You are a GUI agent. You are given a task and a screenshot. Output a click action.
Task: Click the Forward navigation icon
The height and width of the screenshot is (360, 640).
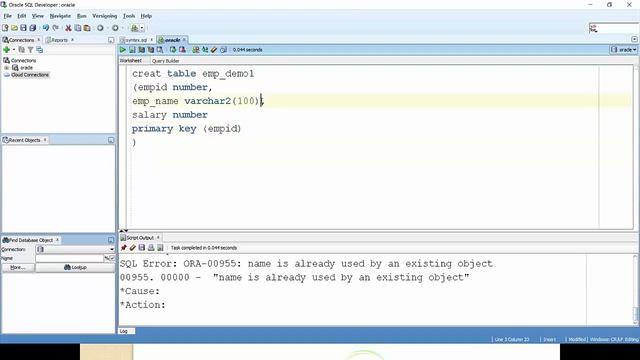[x=115, y=28]
